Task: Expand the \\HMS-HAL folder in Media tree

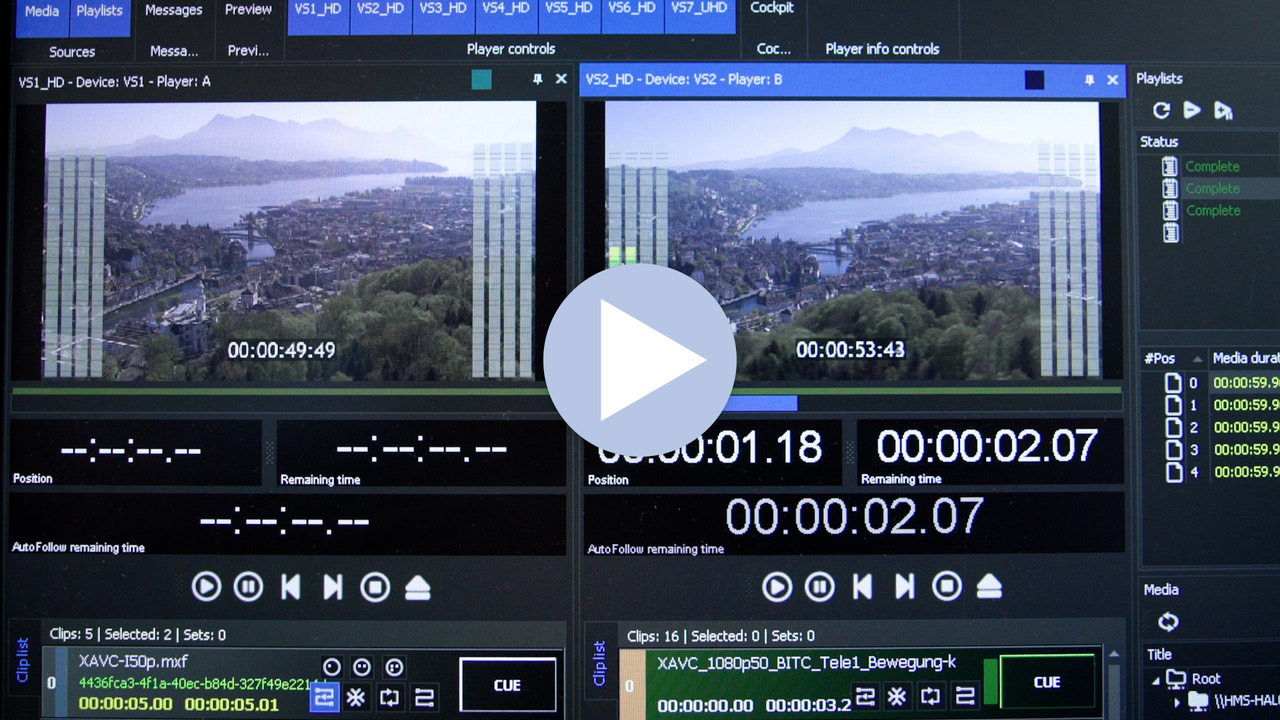Action: tap(1177, 702)
